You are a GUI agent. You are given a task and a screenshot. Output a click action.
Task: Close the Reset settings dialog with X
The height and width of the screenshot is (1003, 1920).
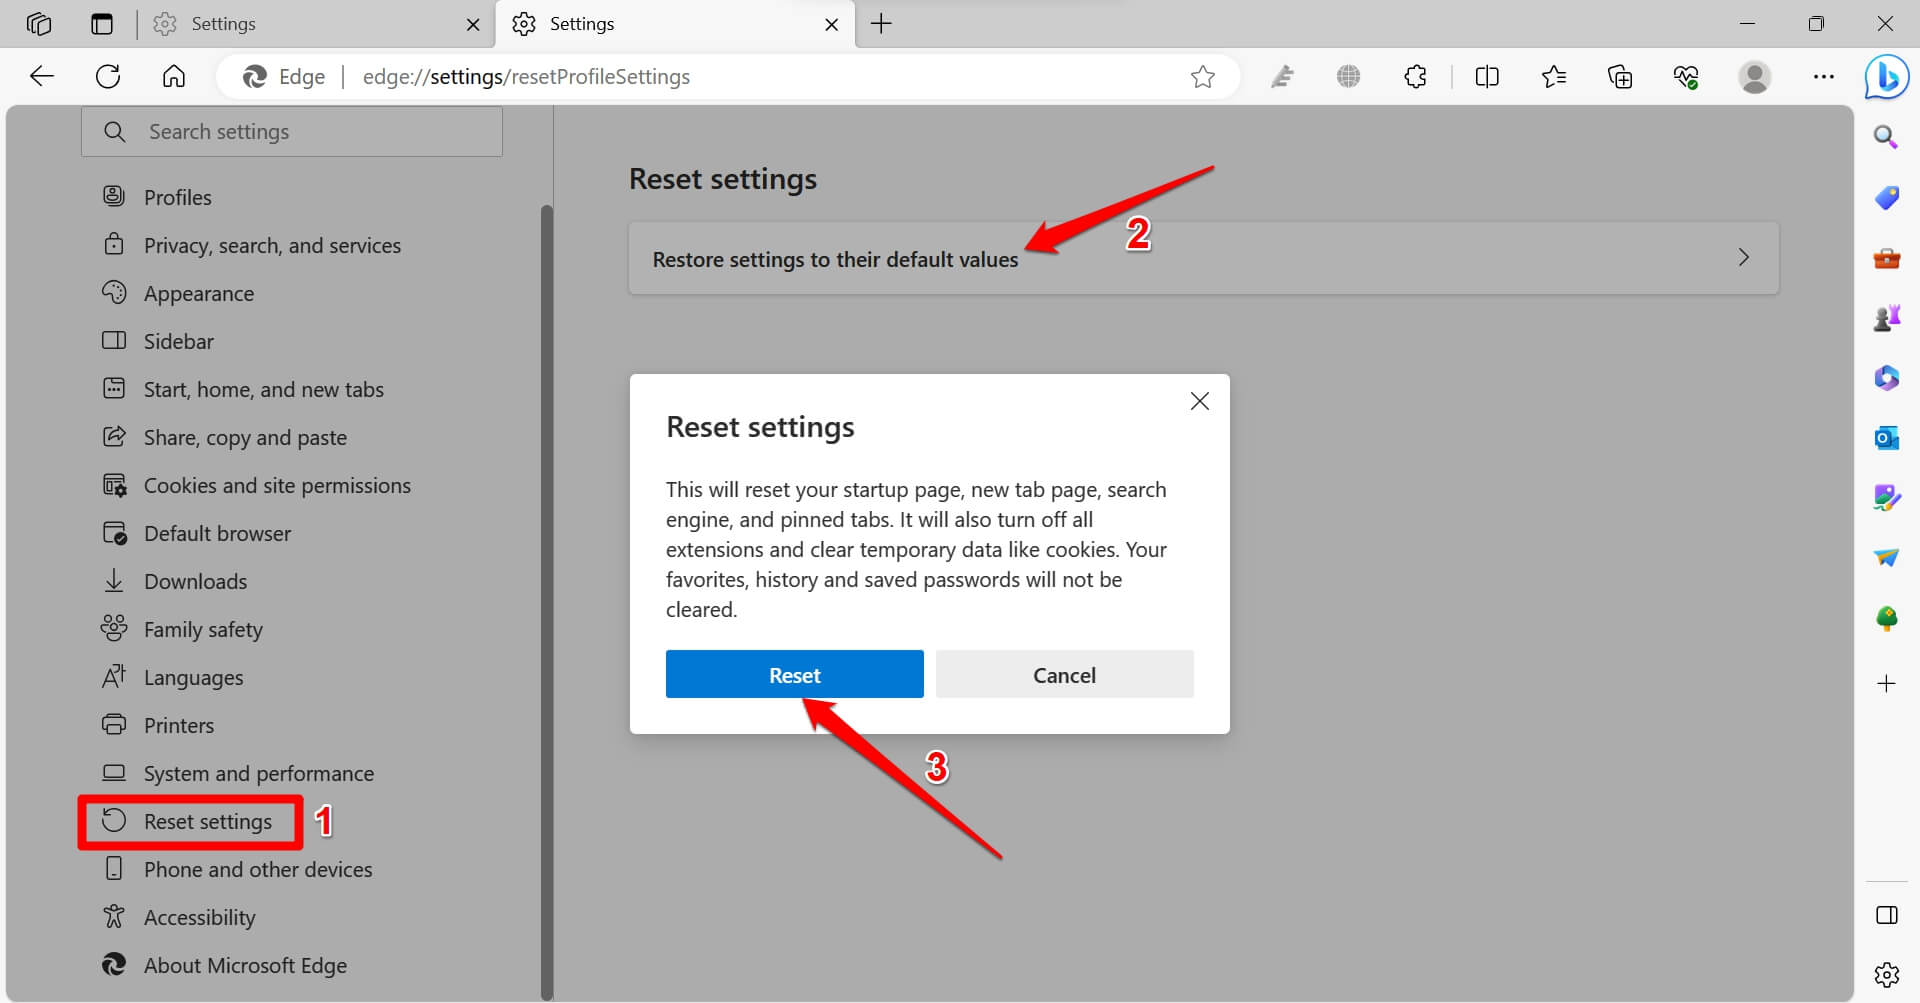click(x=1199, y=400)
